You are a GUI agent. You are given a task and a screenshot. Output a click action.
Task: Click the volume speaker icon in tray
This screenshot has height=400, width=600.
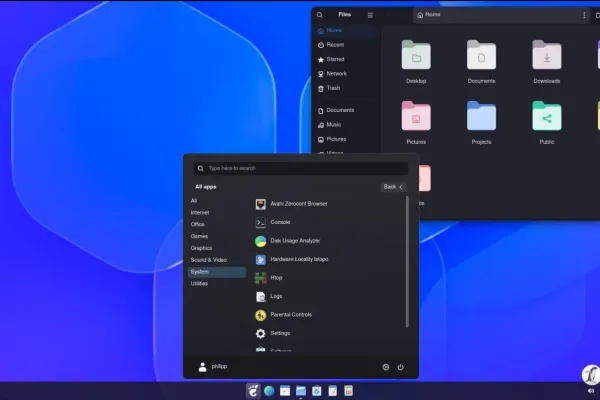pos(590,391)
